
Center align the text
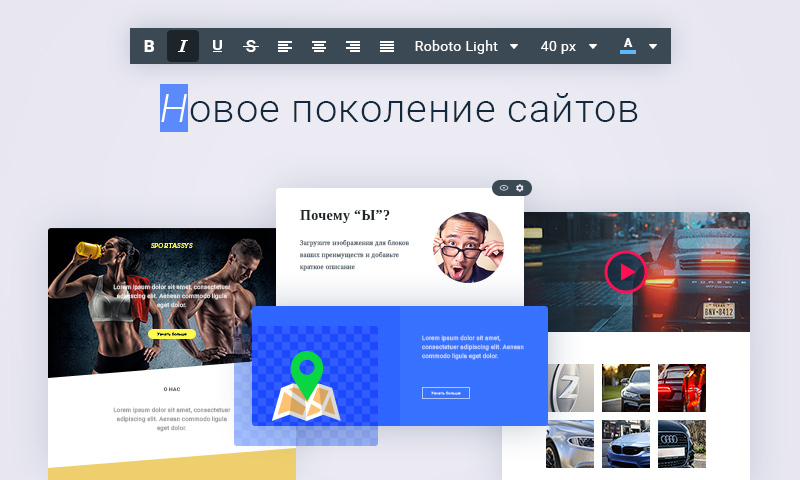[x=319, y=46]
